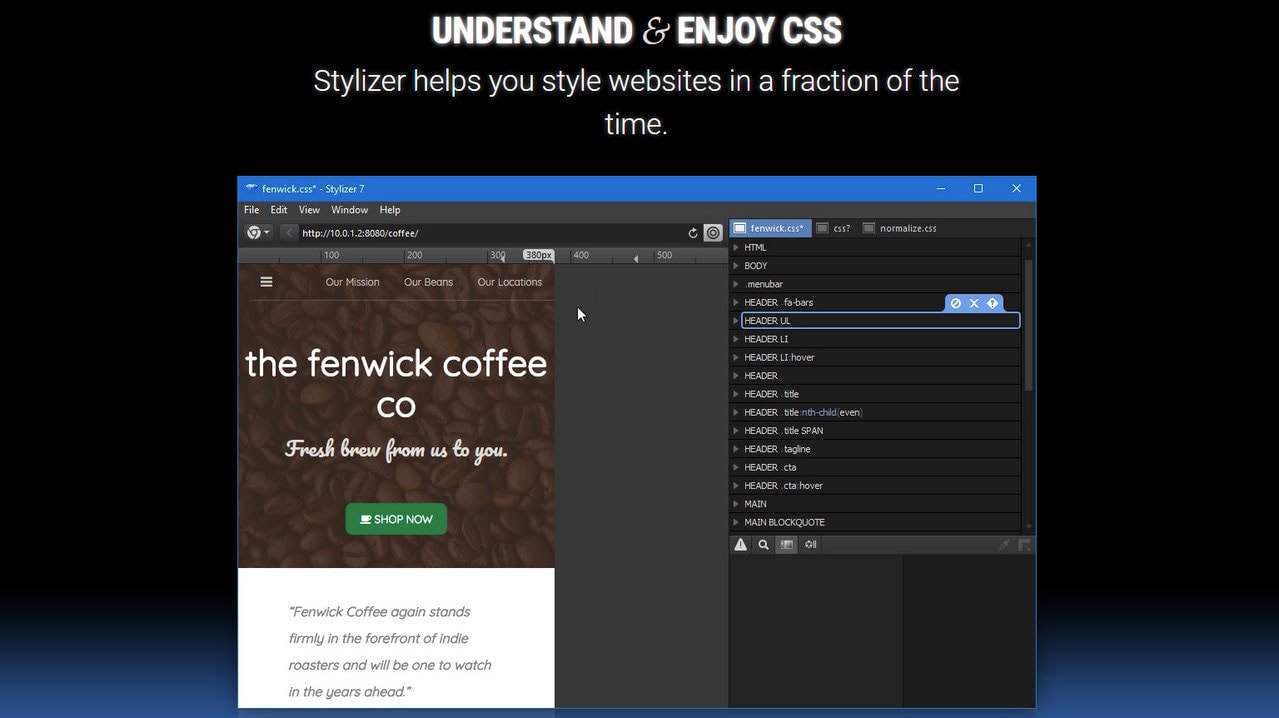Expand the HTML rule
The image size is (1279, 718).
point(736,247)
